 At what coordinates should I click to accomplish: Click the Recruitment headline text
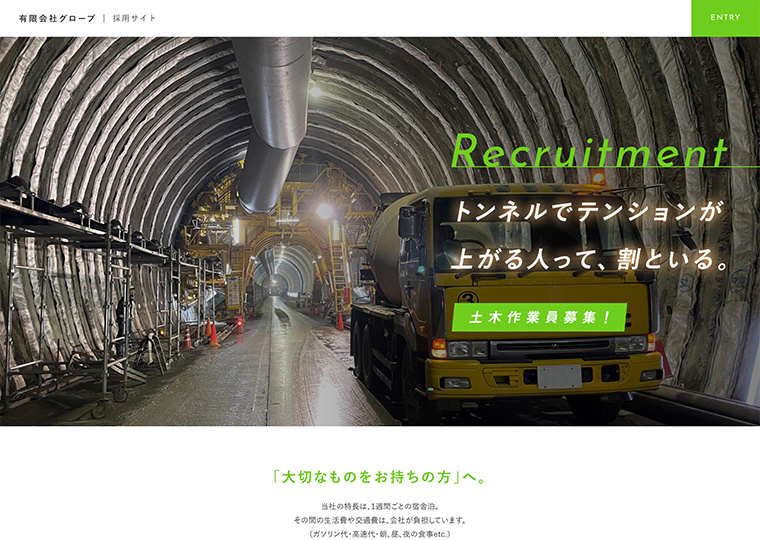point(589,150)
